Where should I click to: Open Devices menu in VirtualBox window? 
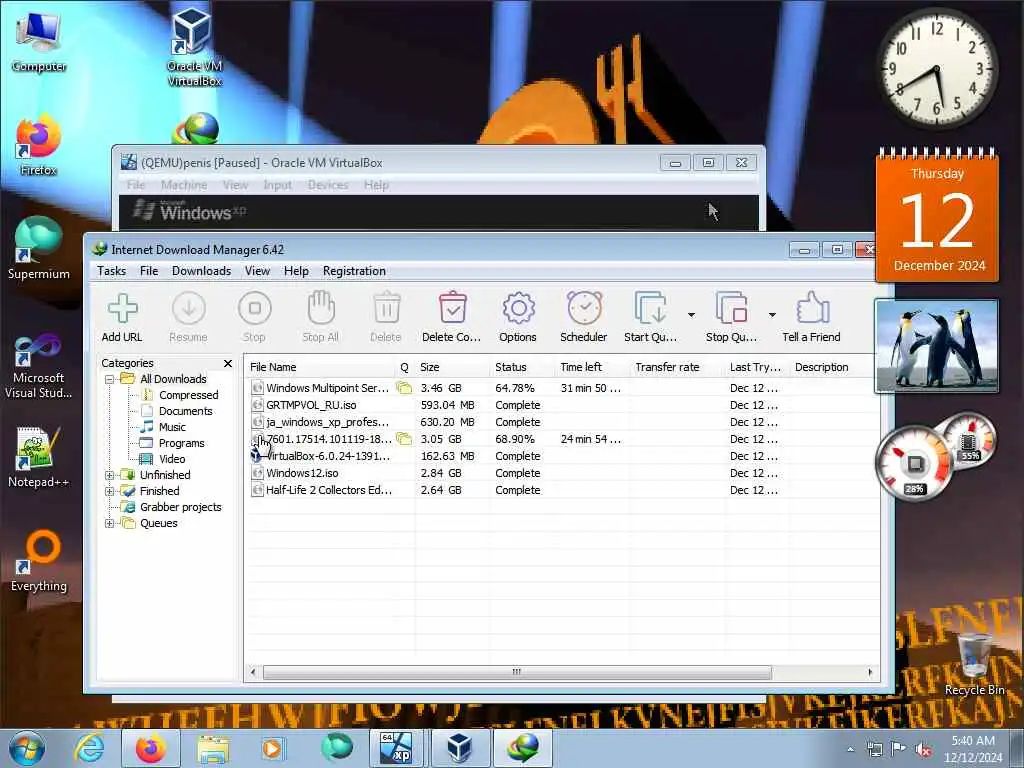[x=328, y=185]
